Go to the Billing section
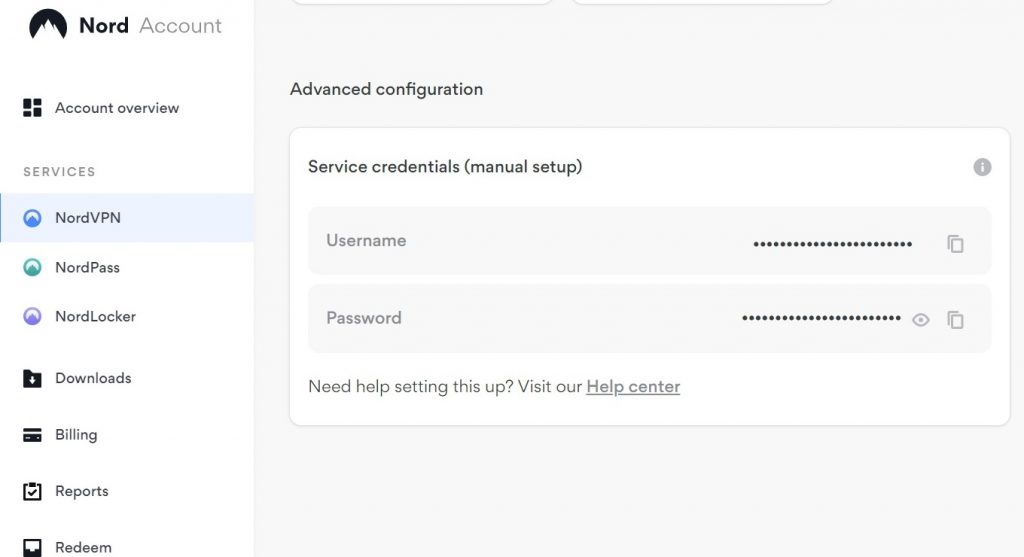Viewport: 1024px width, 557px height. 76,435
